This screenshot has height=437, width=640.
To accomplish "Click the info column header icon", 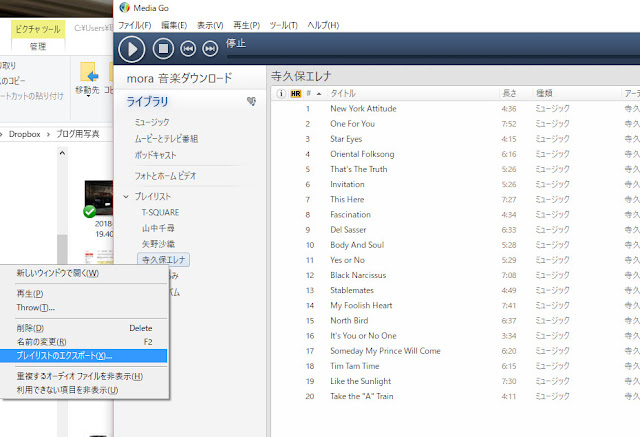I will tap(281, 93).
